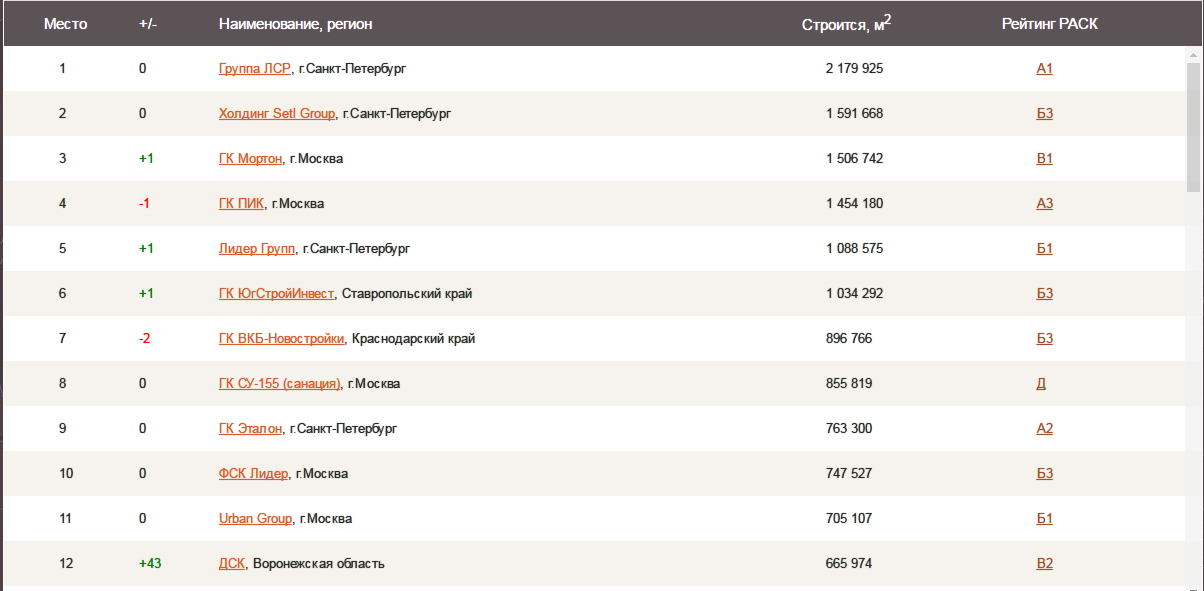Open the А1 rating for Группа ЛСР
Screen dimensions: 1204x591
(1045, 69)
